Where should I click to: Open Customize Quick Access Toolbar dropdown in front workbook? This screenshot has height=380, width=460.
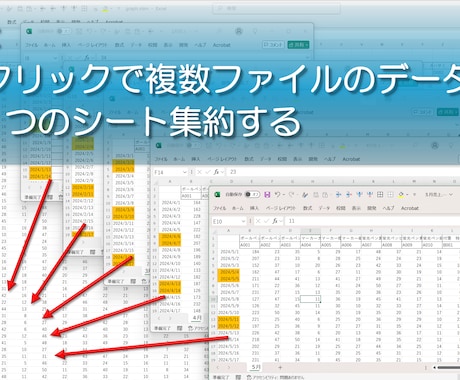coord(414,195)
